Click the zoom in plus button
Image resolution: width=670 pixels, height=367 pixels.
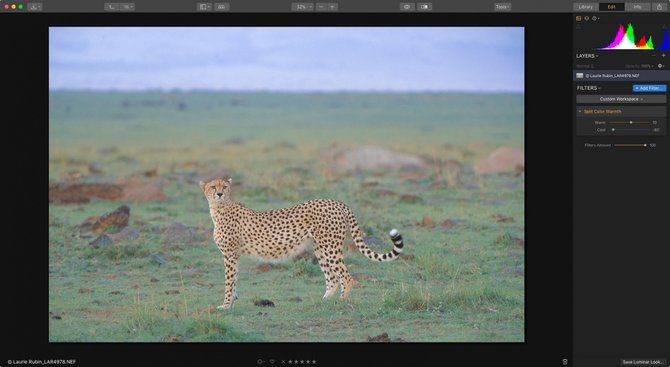(x=332, y=7)
